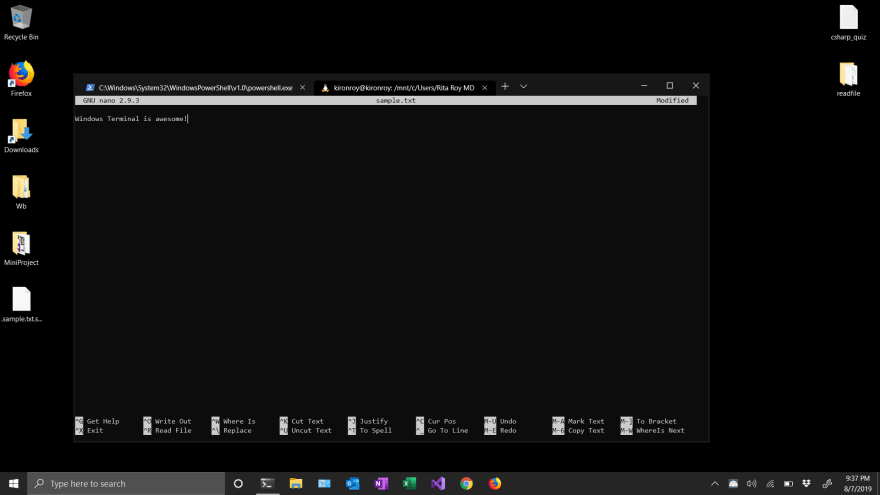Click the WhereIs Next shortcut hint
This screenshot has width=880, height=495.
pos(653,431)
